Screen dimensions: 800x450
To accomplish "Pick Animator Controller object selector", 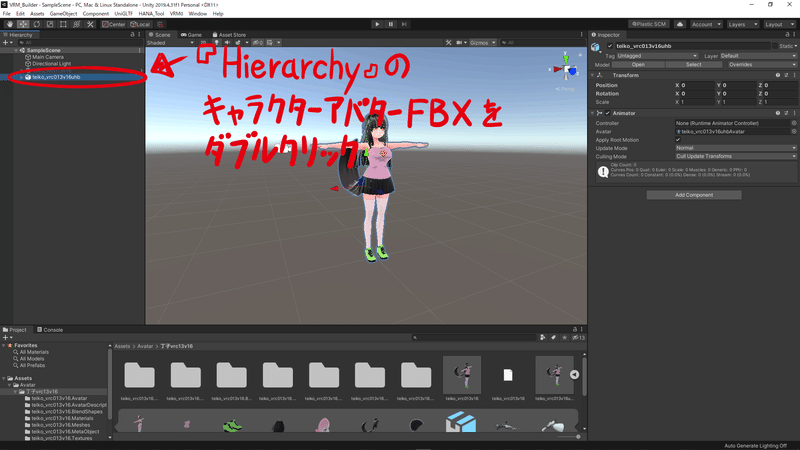I will coord(794,123).
